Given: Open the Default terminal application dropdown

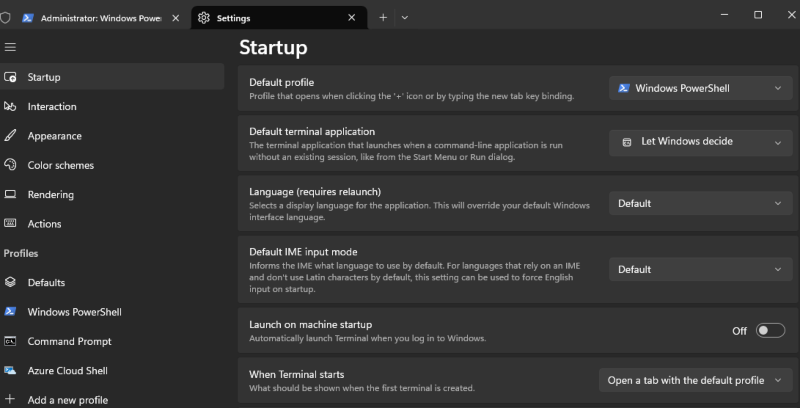Looking at the screenshot, I should click(701, 142).
